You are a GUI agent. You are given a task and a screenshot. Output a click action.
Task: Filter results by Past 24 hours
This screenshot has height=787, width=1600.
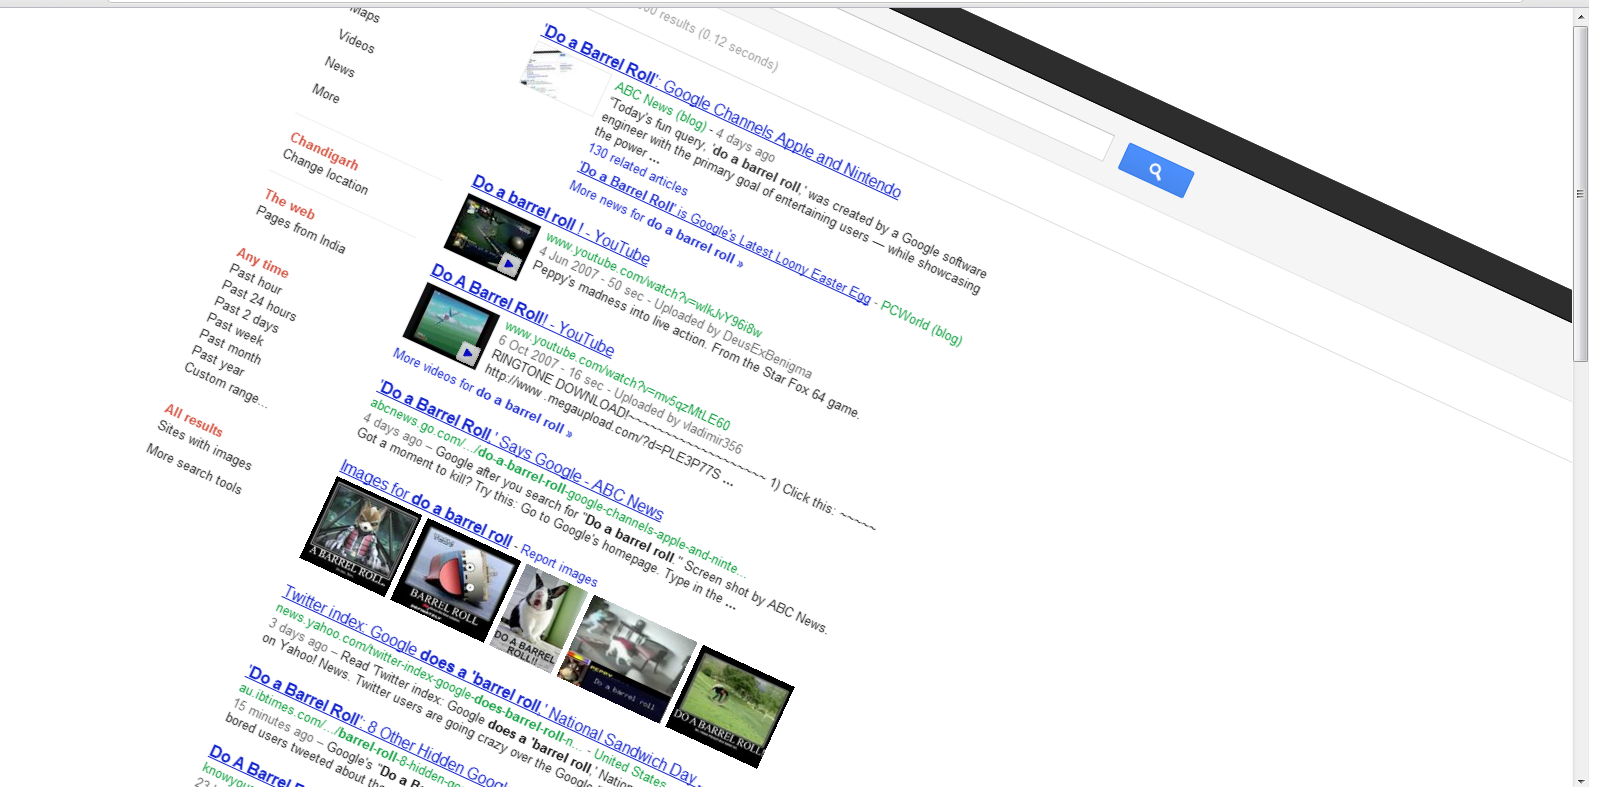(x=258, y=300)
